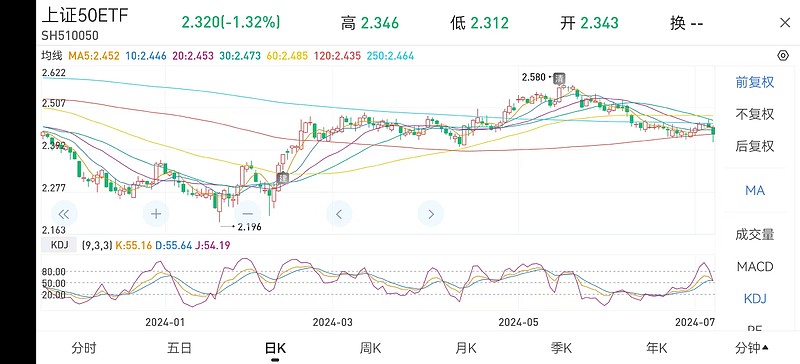Zoom out chart with minus icon
The height and width of the screenshot is (364, 800).
click(248, 213)
